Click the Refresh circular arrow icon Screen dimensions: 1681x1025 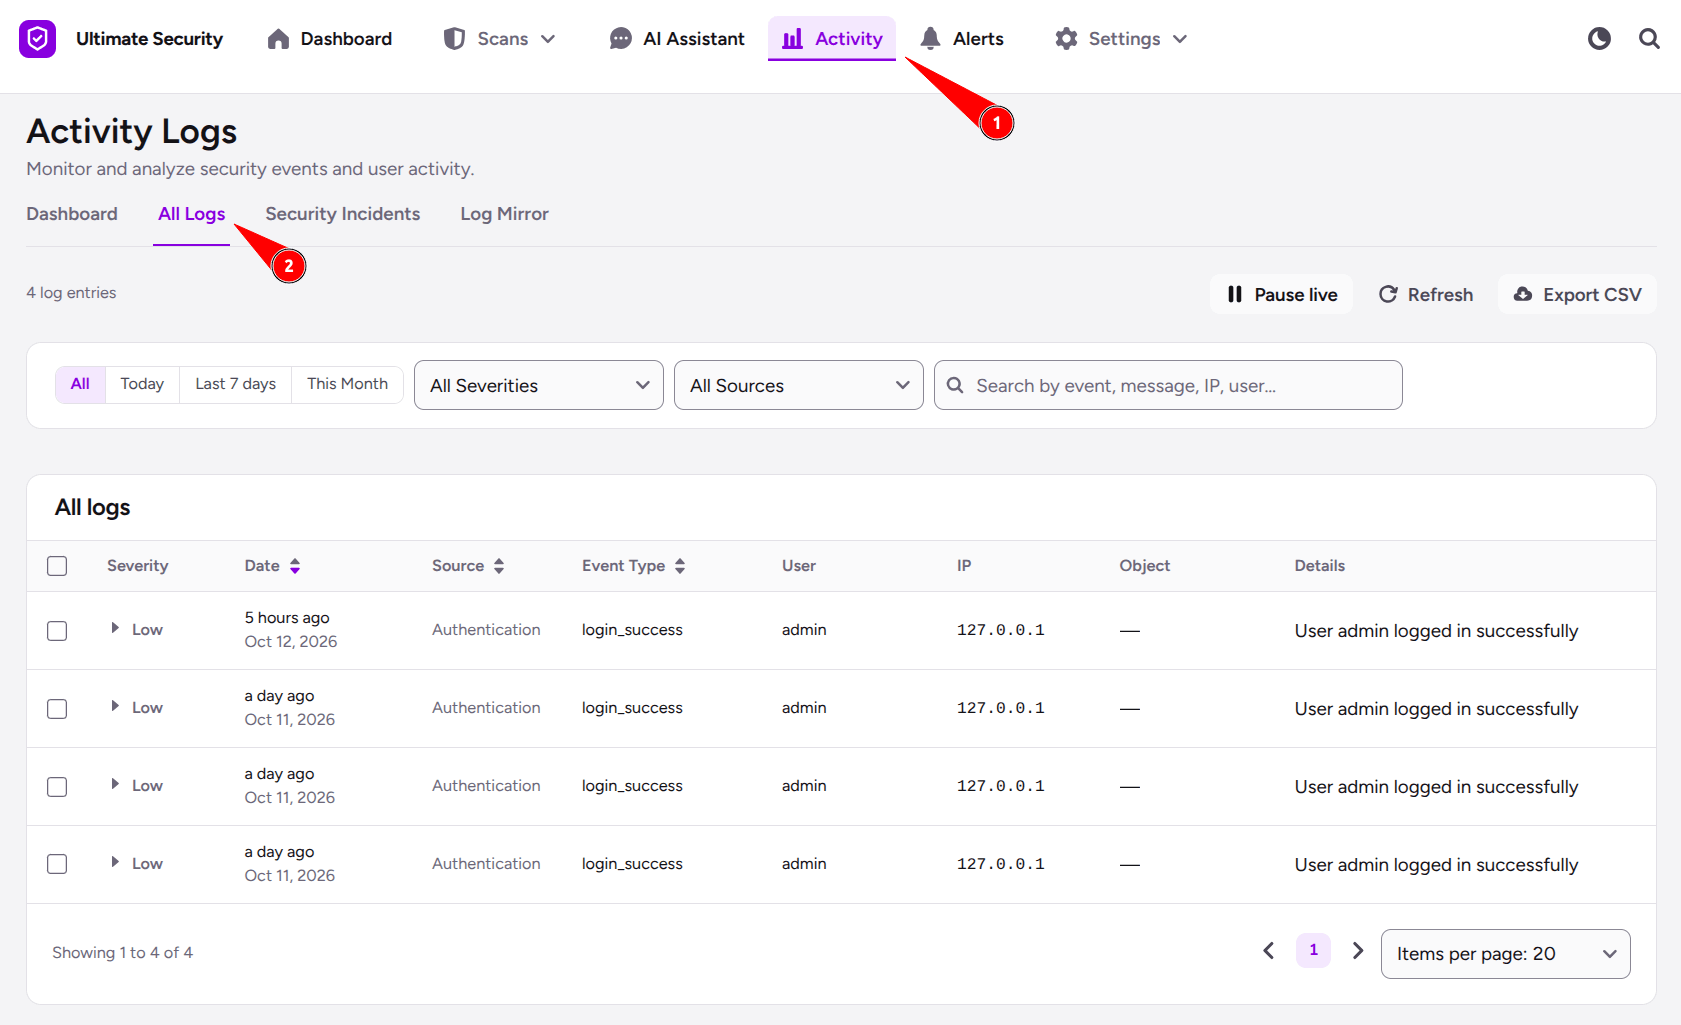click(x=1388, y=294)
